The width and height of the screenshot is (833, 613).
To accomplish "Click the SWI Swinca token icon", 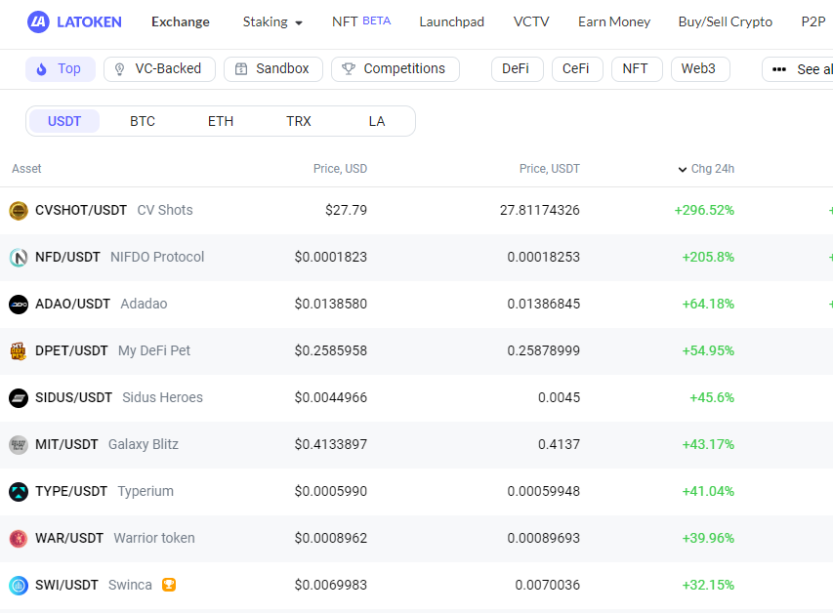I will coord(19,585).
